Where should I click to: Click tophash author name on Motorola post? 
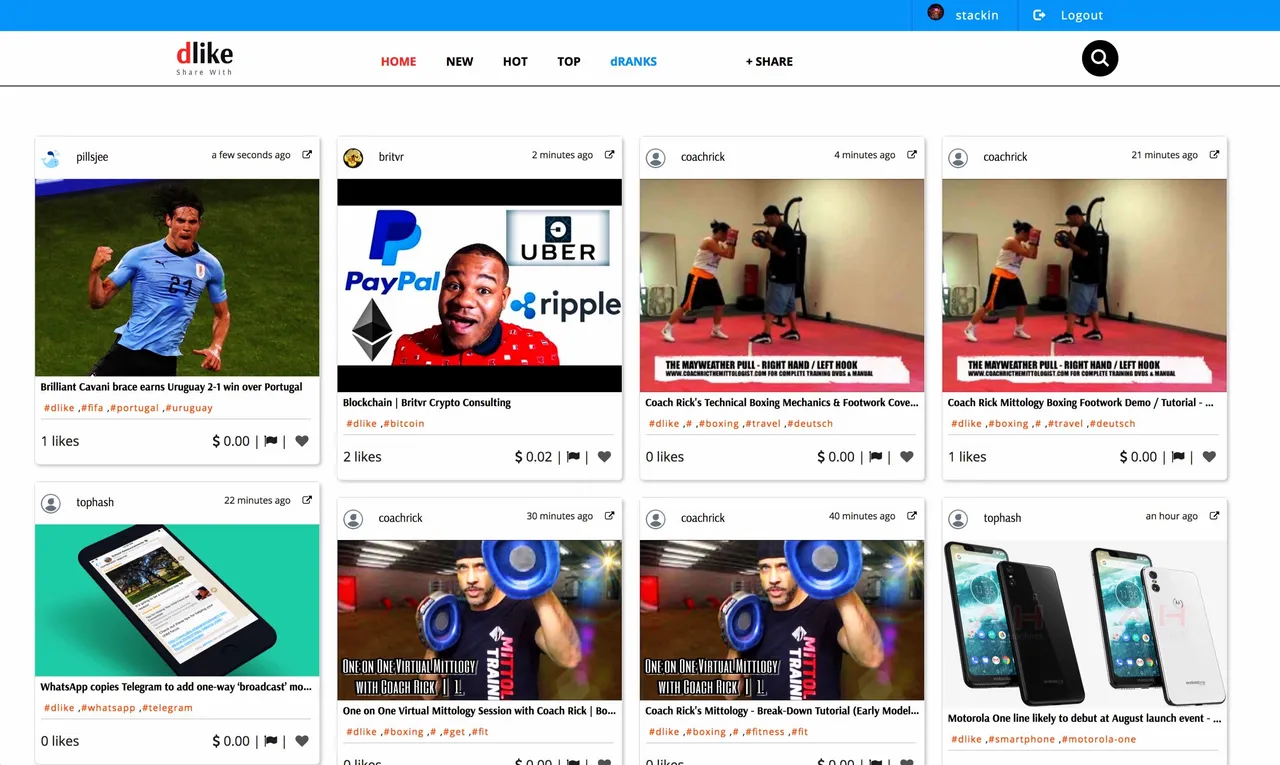click(1002, 518)
